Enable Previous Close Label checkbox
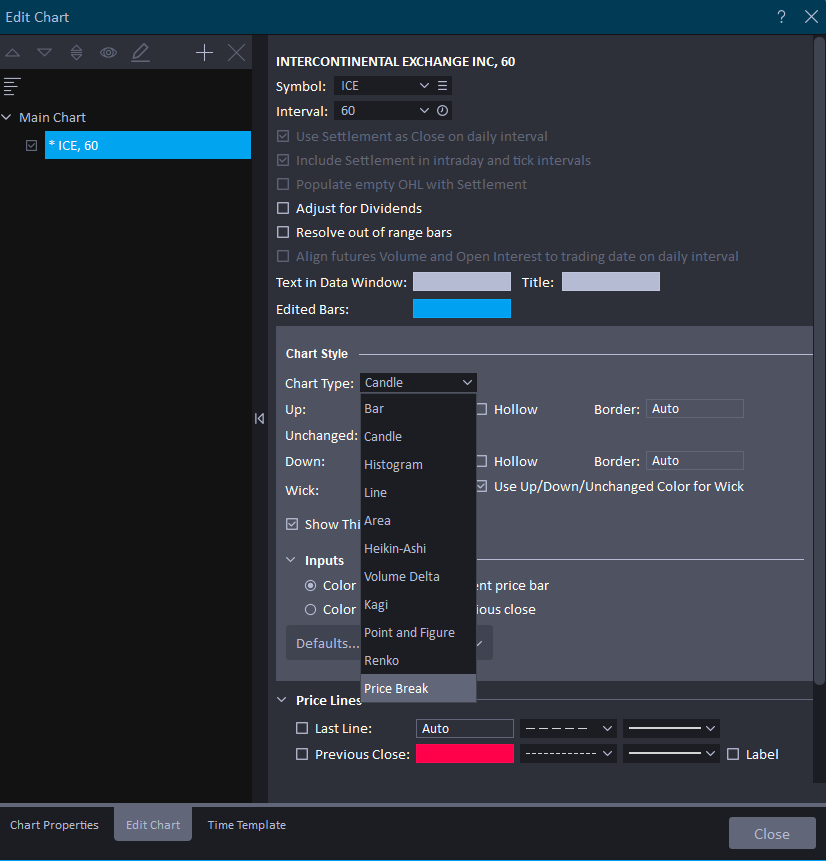Viewport: 826px width, 861px height. 733,754
